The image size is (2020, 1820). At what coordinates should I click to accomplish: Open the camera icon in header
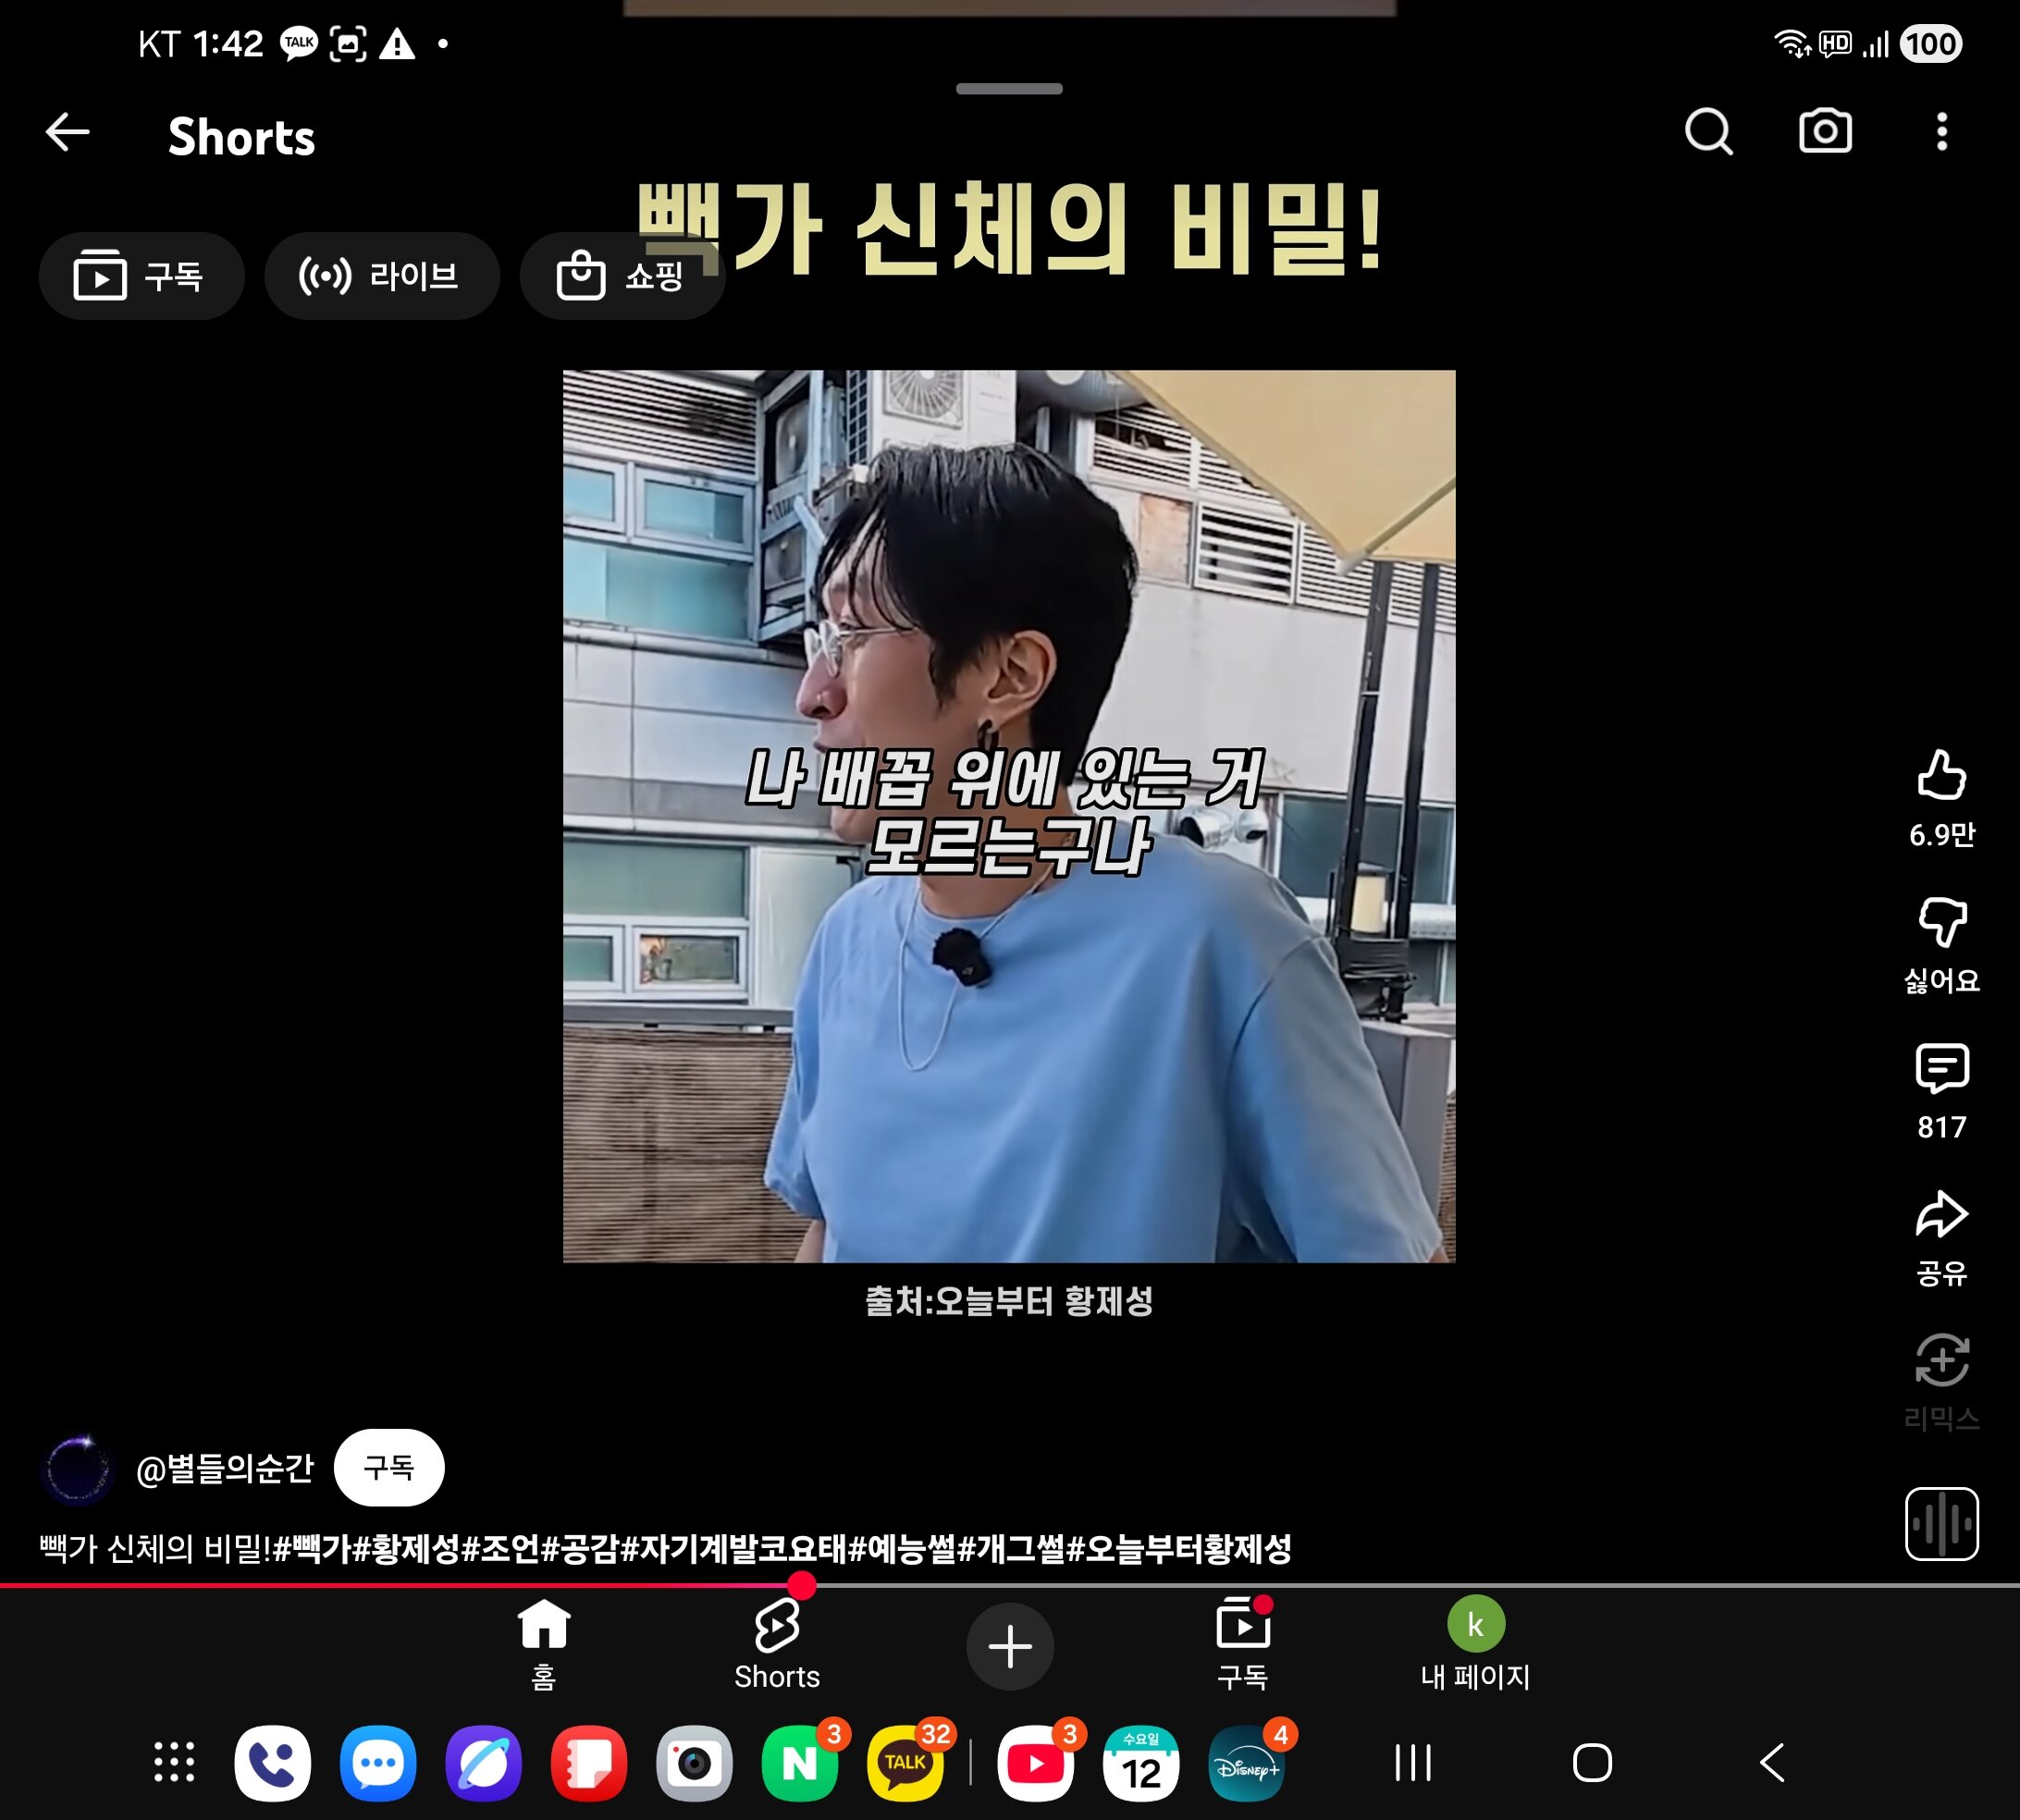pos(1825,132)
